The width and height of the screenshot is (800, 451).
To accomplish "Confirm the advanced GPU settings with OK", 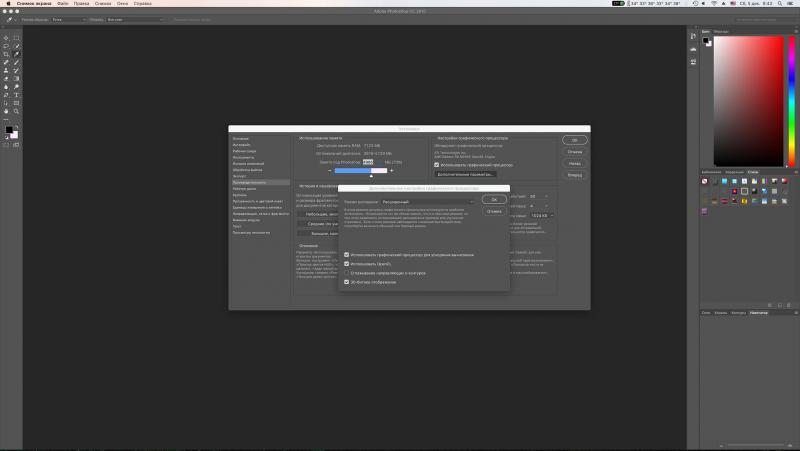I will (494, 199).
